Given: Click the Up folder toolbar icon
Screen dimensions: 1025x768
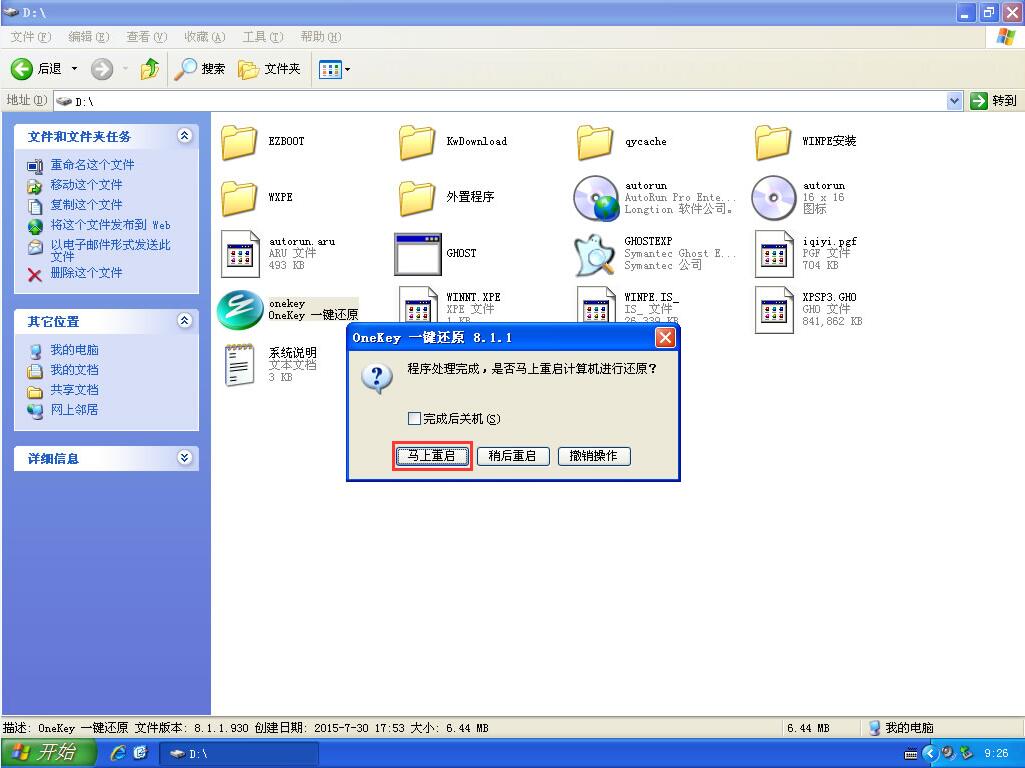Looking at the screenshot, I should click(150, 69).
